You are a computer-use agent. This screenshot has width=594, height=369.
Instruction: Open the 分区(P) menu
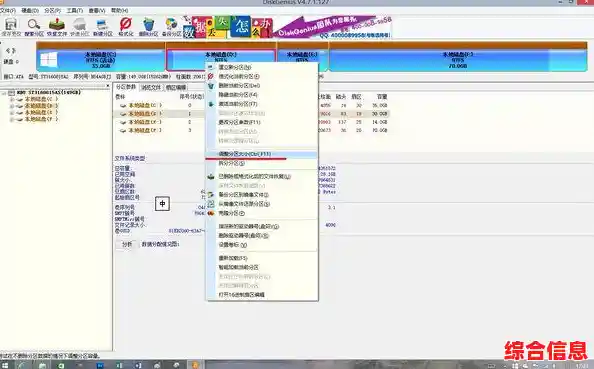point(52,10)
